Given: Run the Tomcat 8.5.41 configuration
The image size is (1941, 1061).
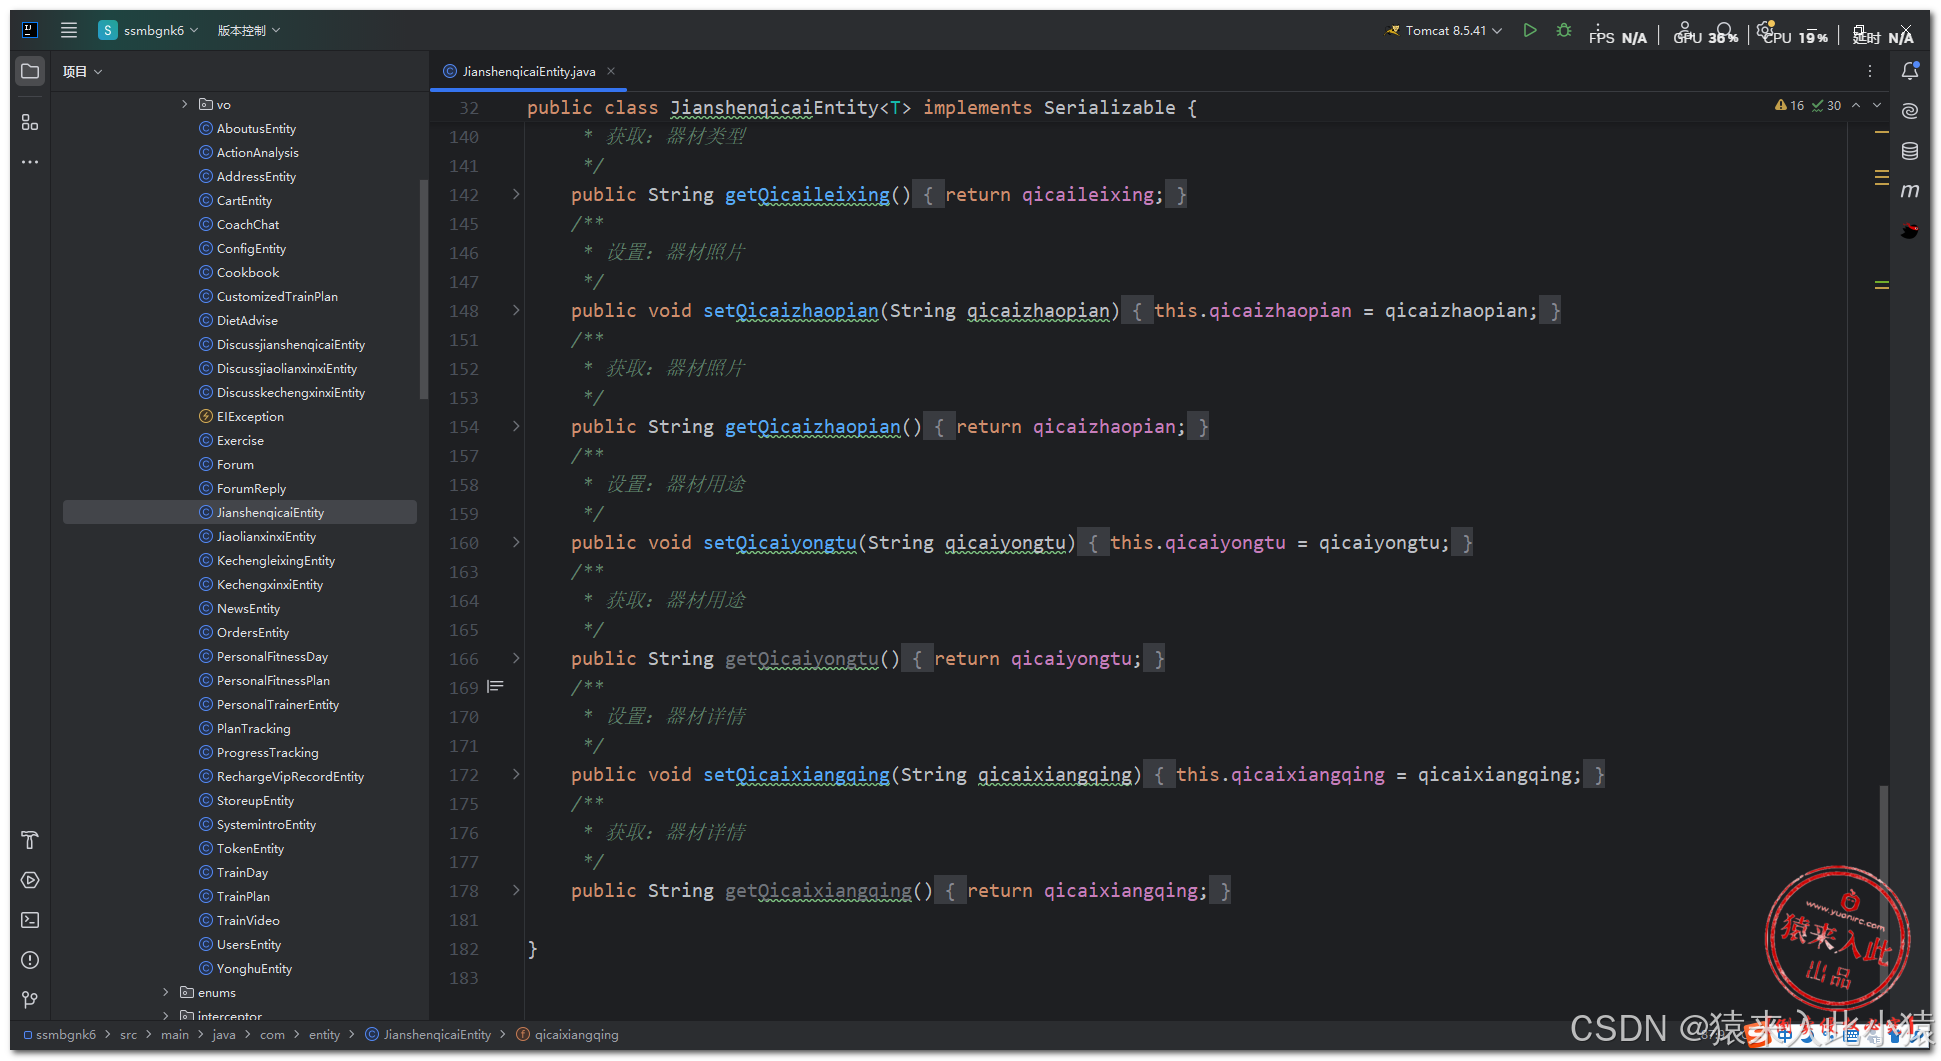Looking at the screenshot, I should [x=1529, y=30].
